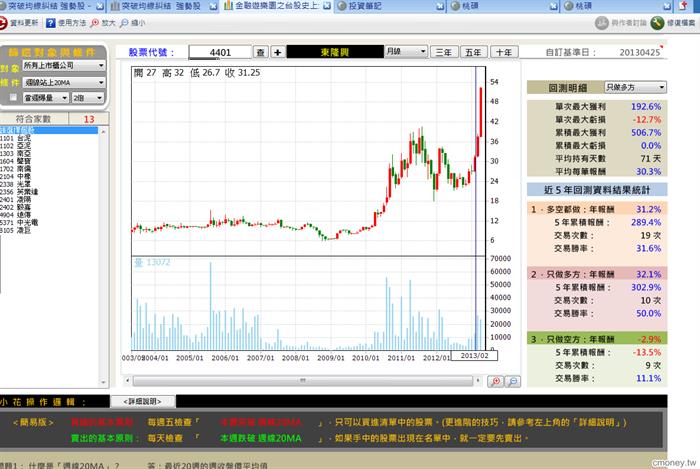Viewport: 700px width, 469px height.
Task: Click the -13.5% 5年累積報酬 value
Action: click(x=646, y=352)
